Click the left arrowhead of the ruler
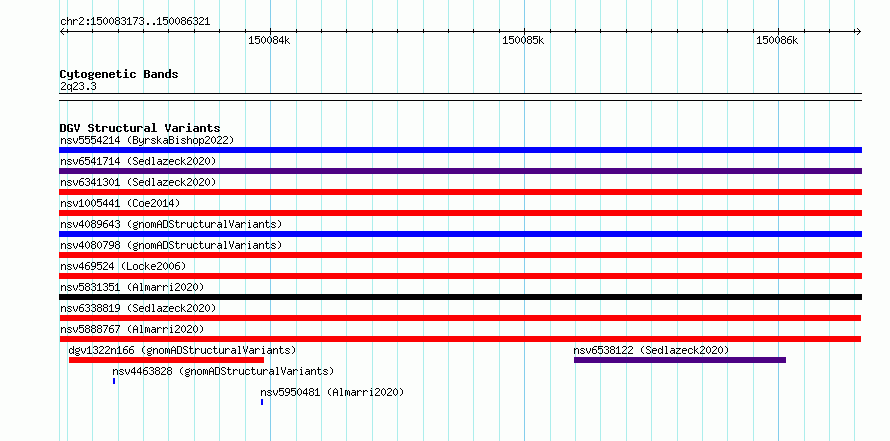This screenshot has height=441, width=890. pos(62,31)
